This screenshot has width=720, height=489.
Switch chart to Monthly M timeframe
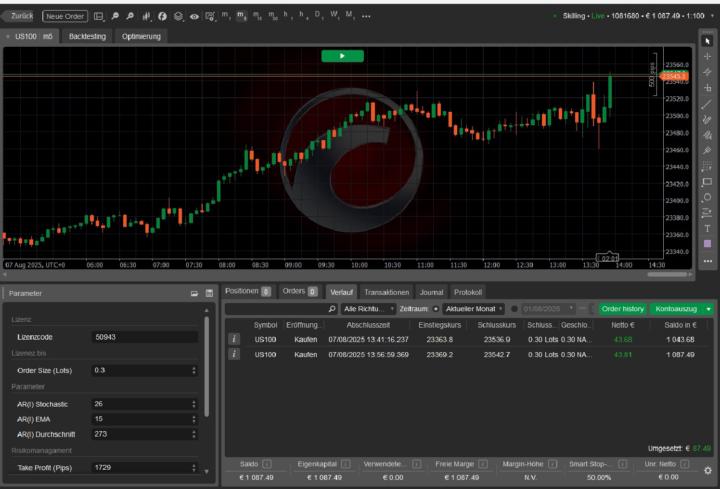click(349, 15)
